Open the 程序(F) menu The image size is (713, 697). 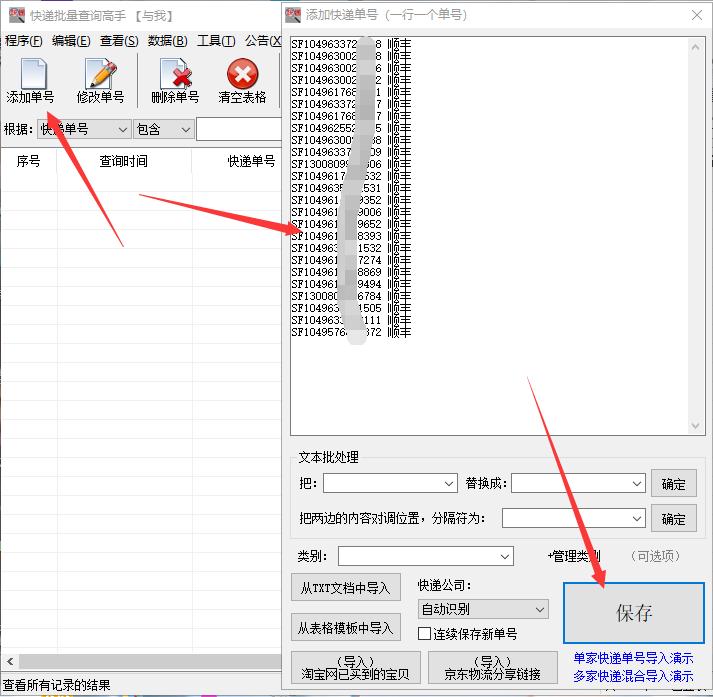click(23, 41)
